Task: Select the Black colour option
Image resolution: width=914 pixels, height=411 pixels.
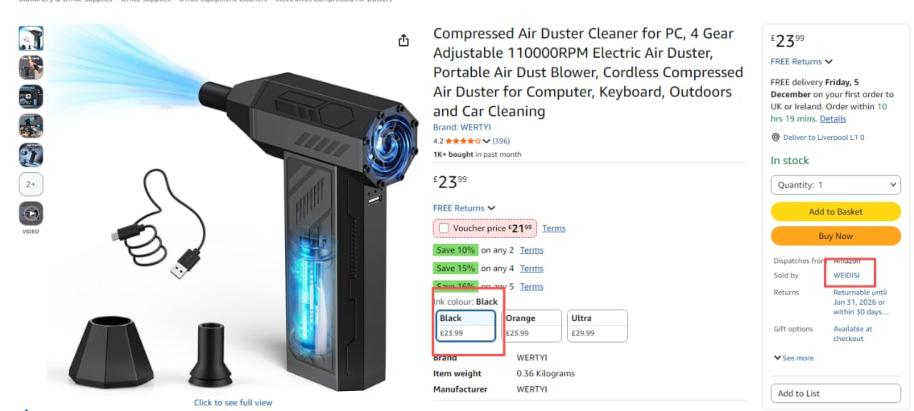Action: tap(466, 325)
